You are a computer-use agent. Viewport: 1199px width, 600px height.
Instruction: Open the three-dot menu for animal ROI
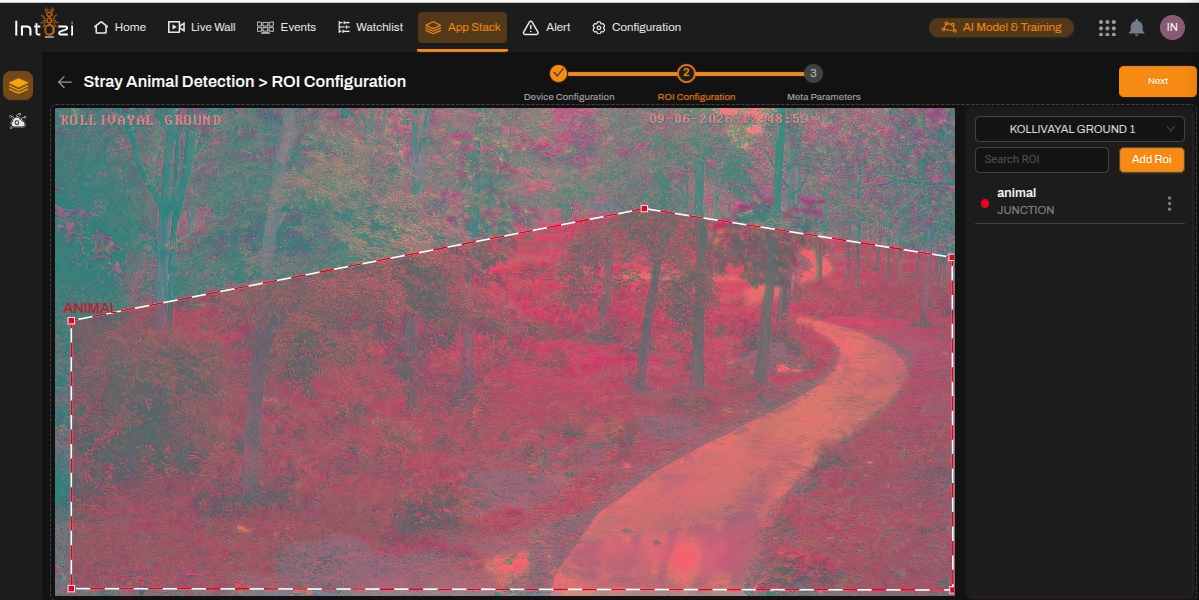pyautogui.click(x=1169, y=203)
